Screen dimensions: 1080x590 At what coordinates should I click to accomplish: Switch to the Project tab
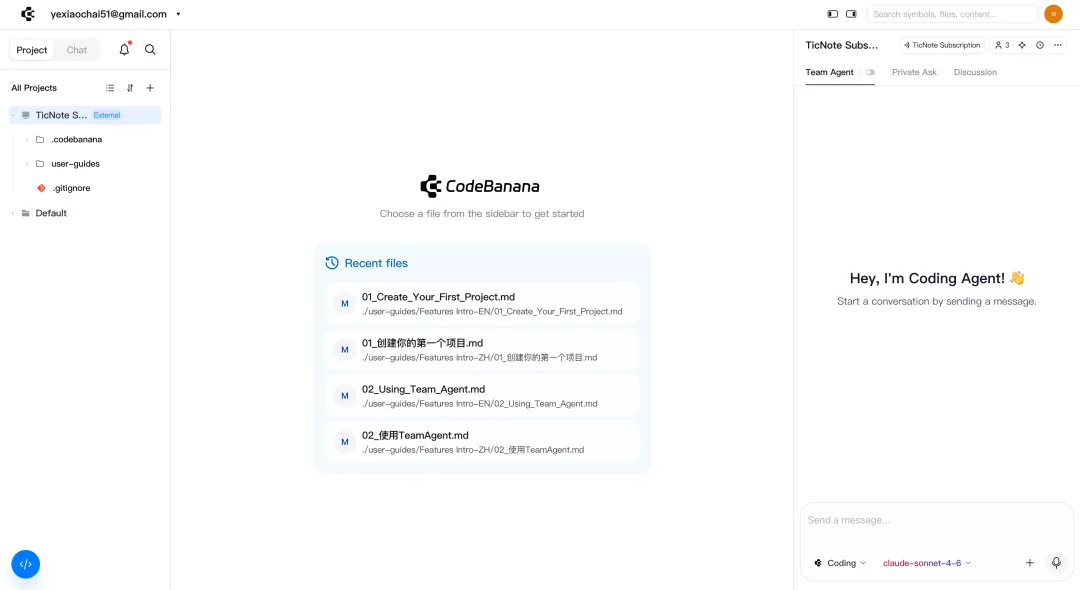[x=32, y=50]
